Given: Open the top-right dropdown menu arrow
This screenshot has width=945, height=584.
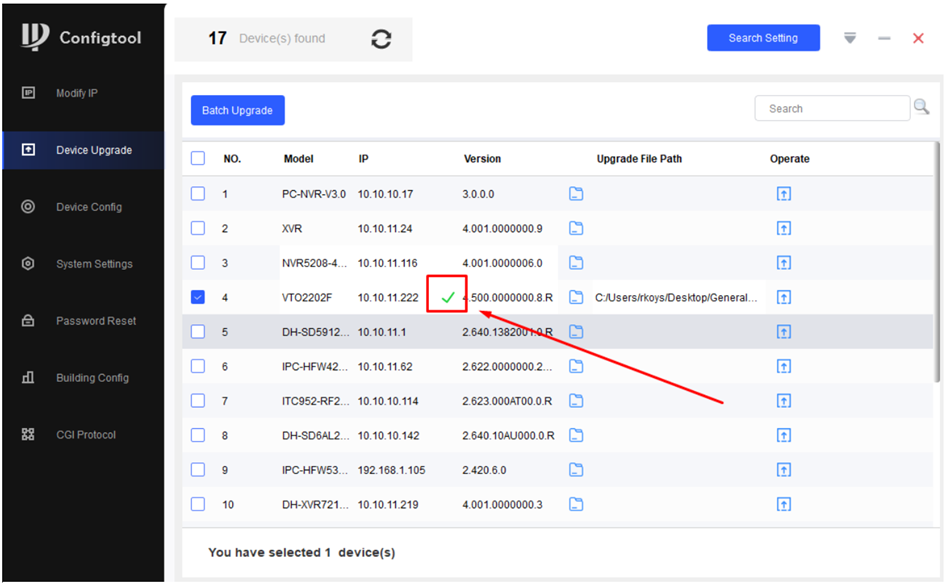Looking at the screenshot, I should point(850,38).
